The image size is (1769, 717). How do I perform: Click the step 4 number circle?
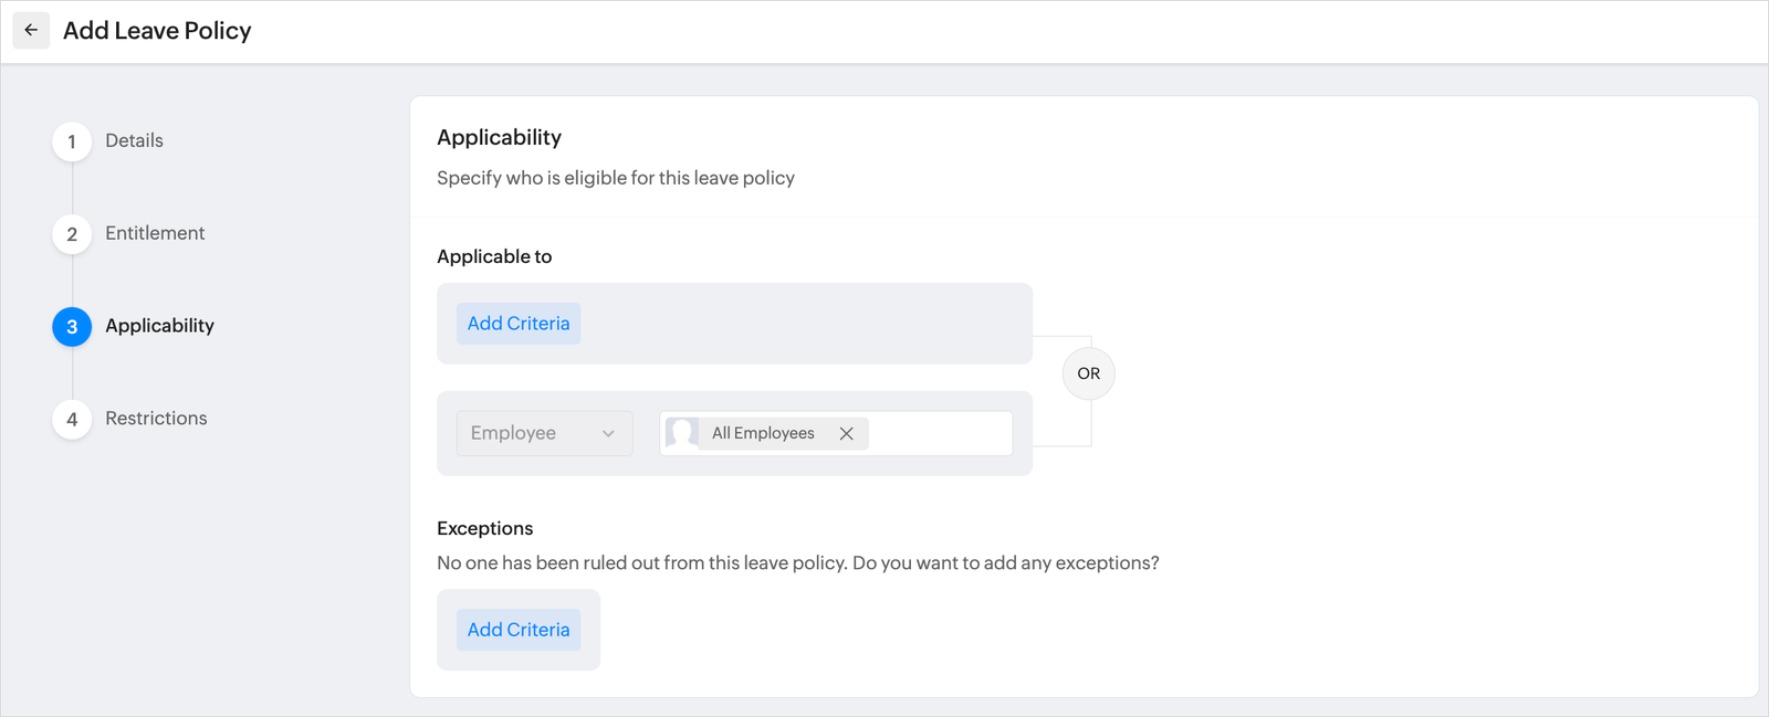point(72,419)
